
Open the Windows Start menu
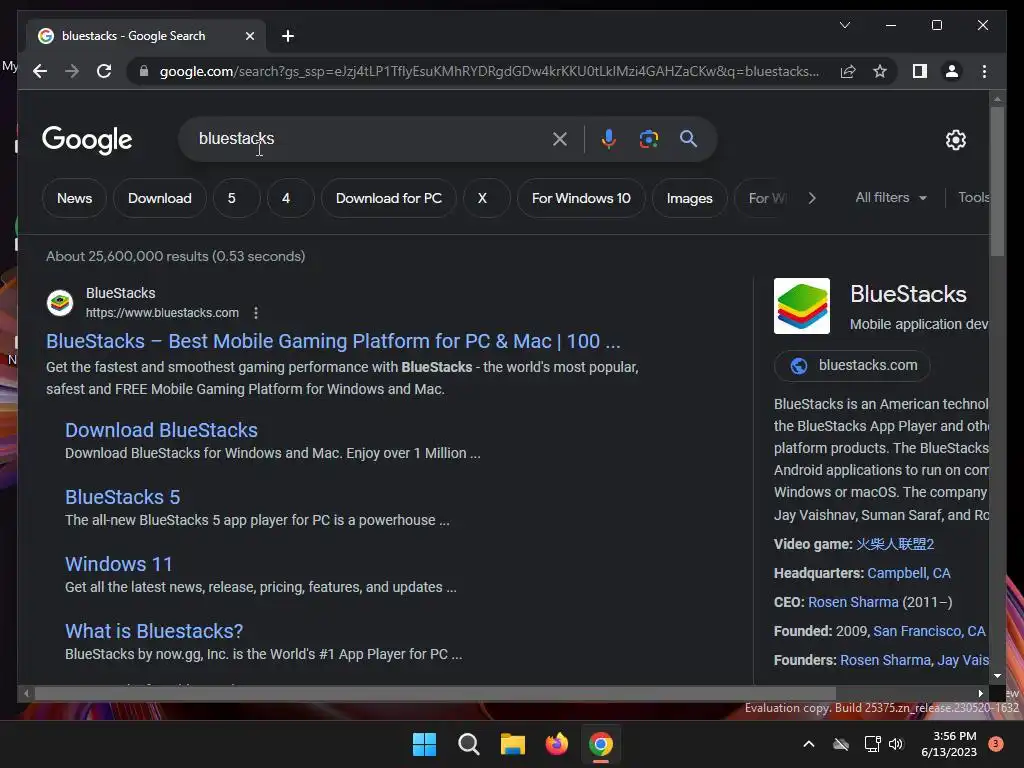point(424,744)
